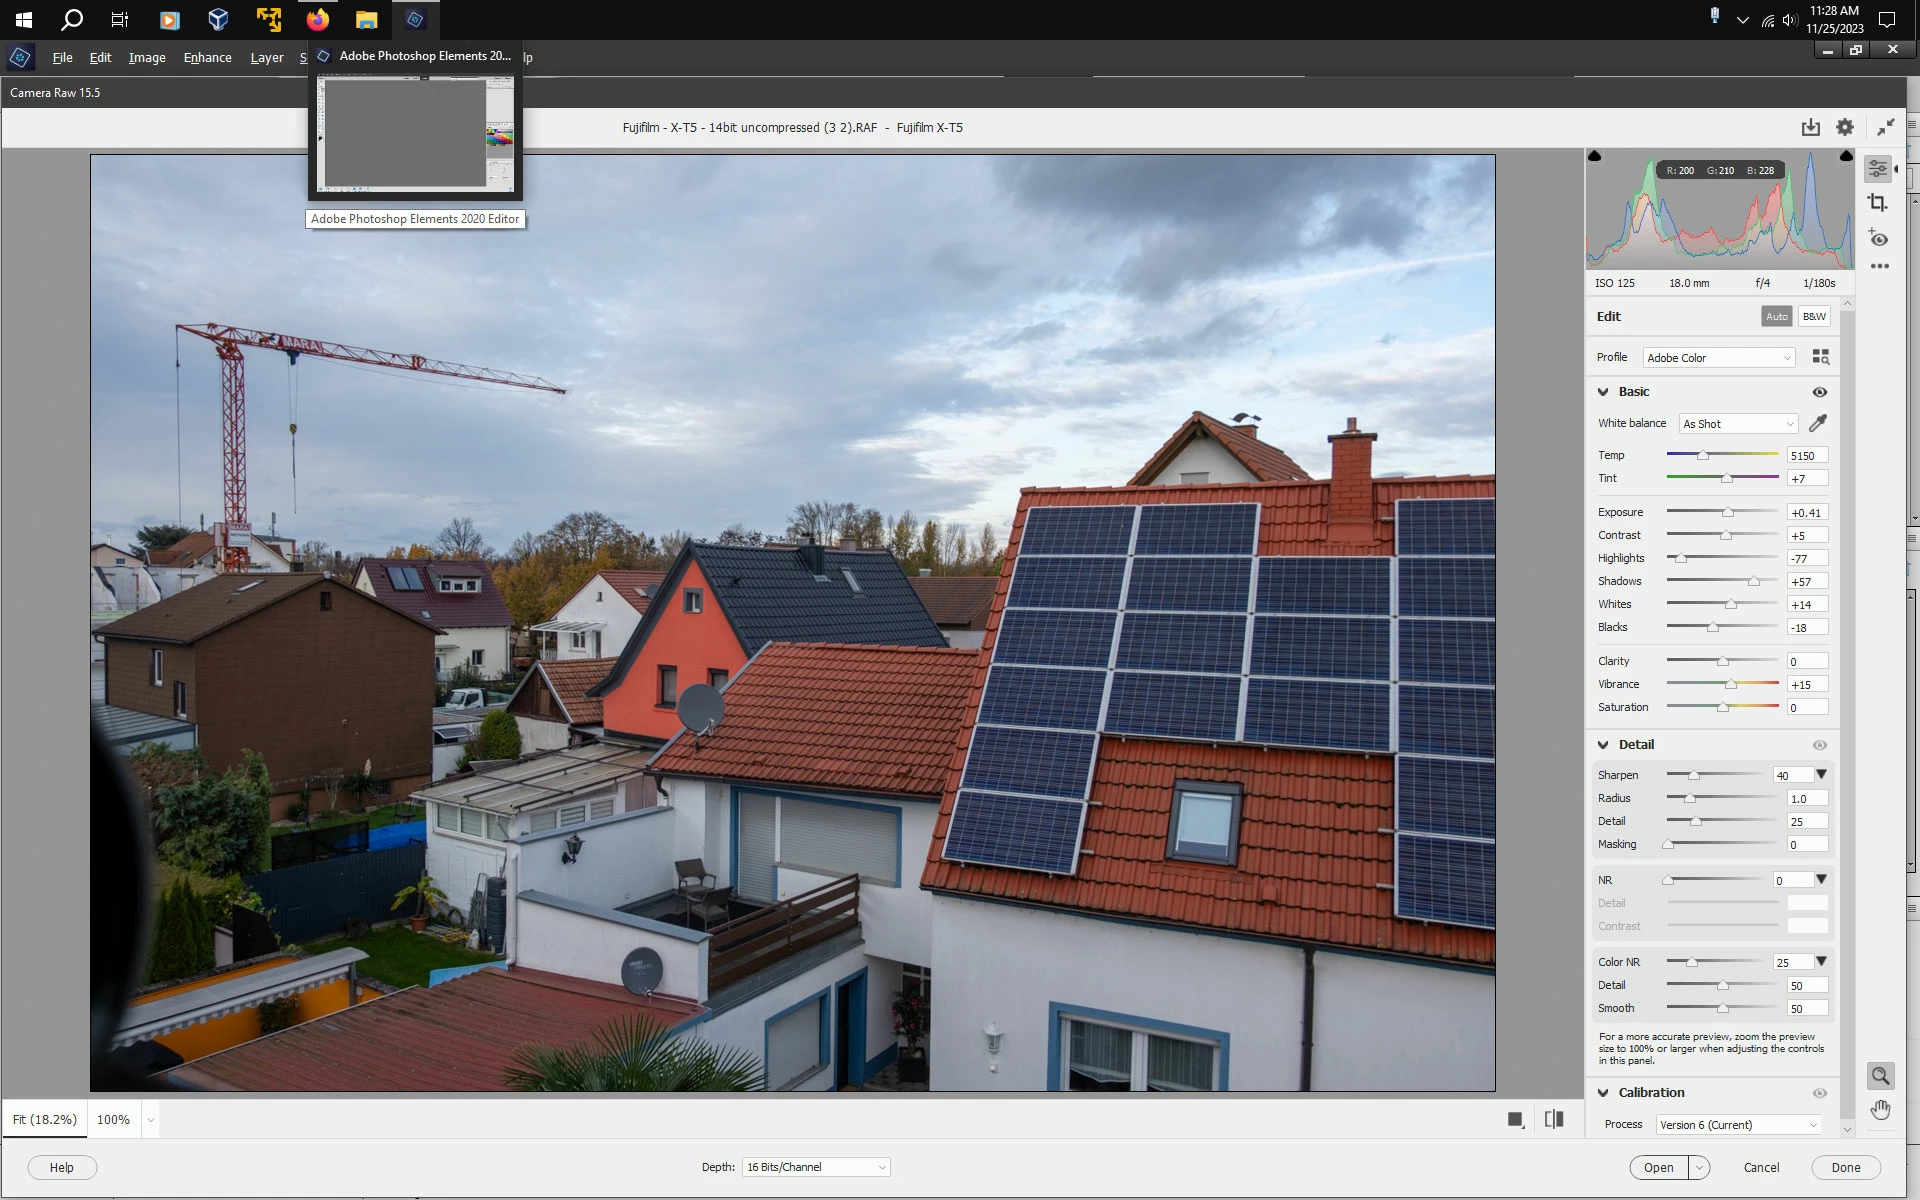Select the Hand pan tool
The height and width of the screenshot is (1200, 1920).
coord(1880,1110)
